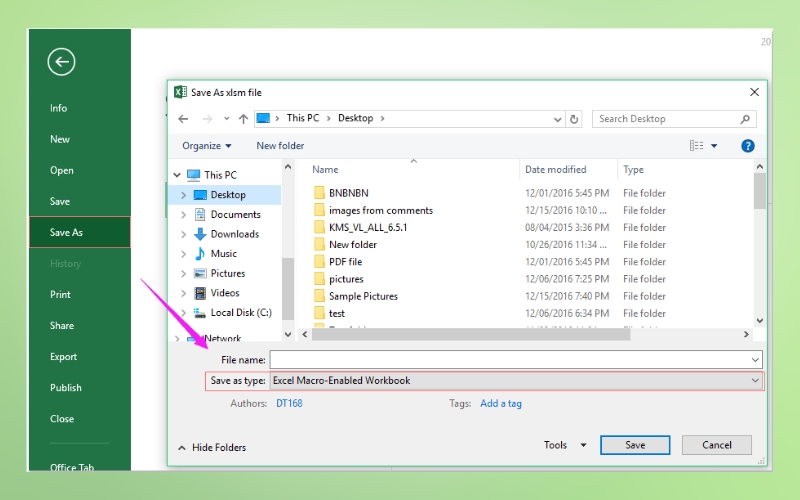
Task: Click the file list horizontal scrollbar
Action: coord(471,334)
